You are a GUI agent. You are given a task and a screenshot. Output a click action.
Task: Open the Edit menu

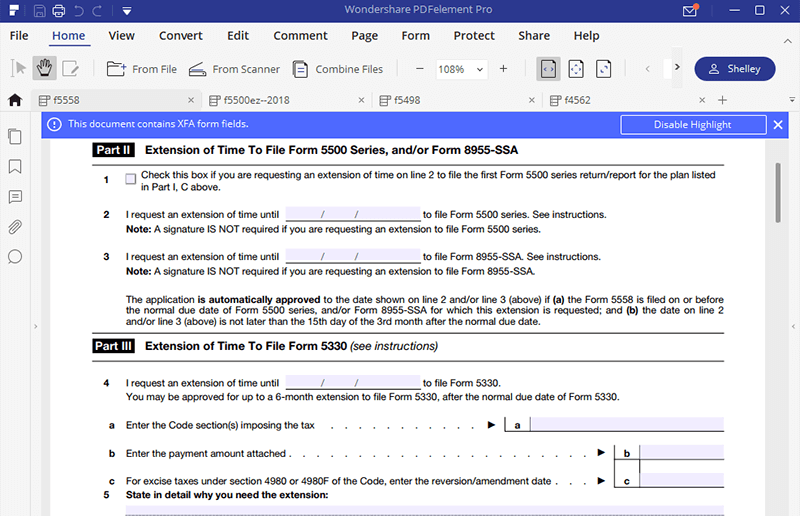(x=238, y=36)
